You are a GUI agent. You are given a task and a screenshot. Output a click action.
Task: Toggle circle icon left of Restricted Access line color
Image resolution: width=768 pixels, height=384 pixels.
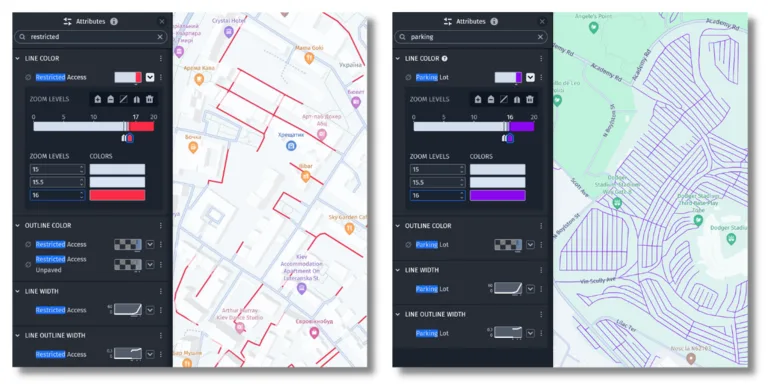click(x=28, y=77)
